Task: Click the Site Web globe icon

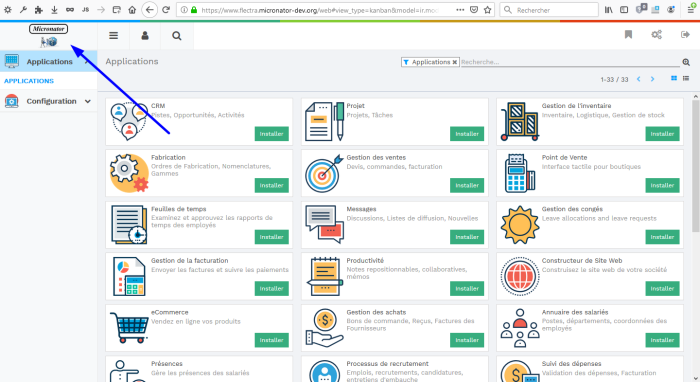Action: tap(520, 276)
